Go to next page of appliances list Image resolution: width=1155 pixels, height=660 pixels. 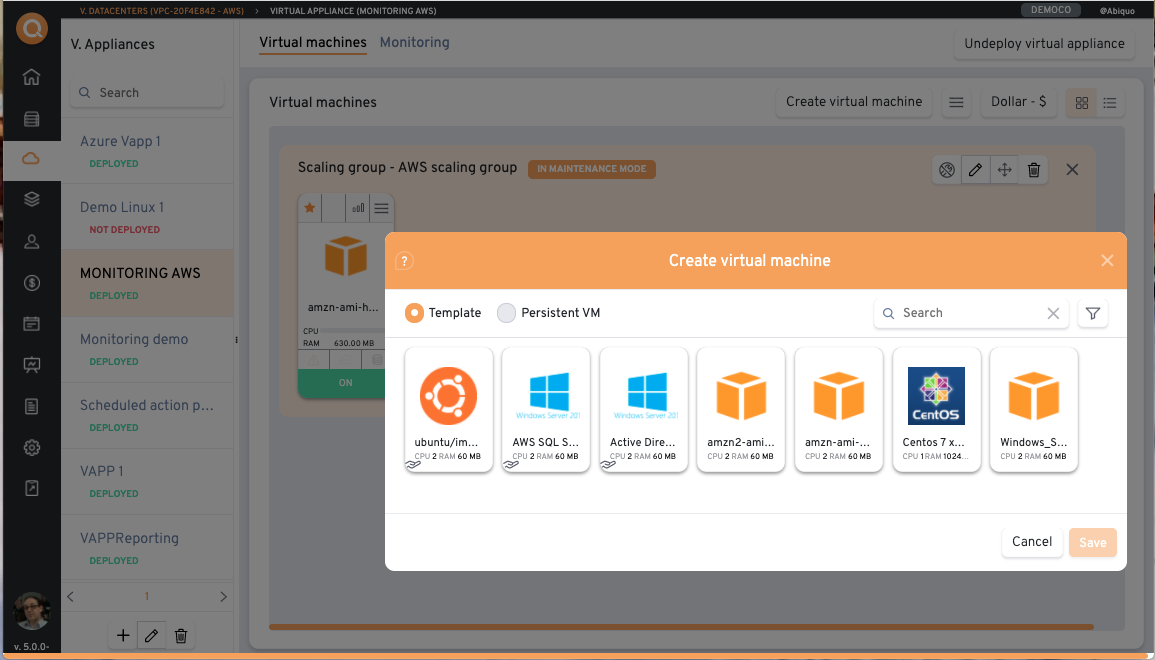223,597
